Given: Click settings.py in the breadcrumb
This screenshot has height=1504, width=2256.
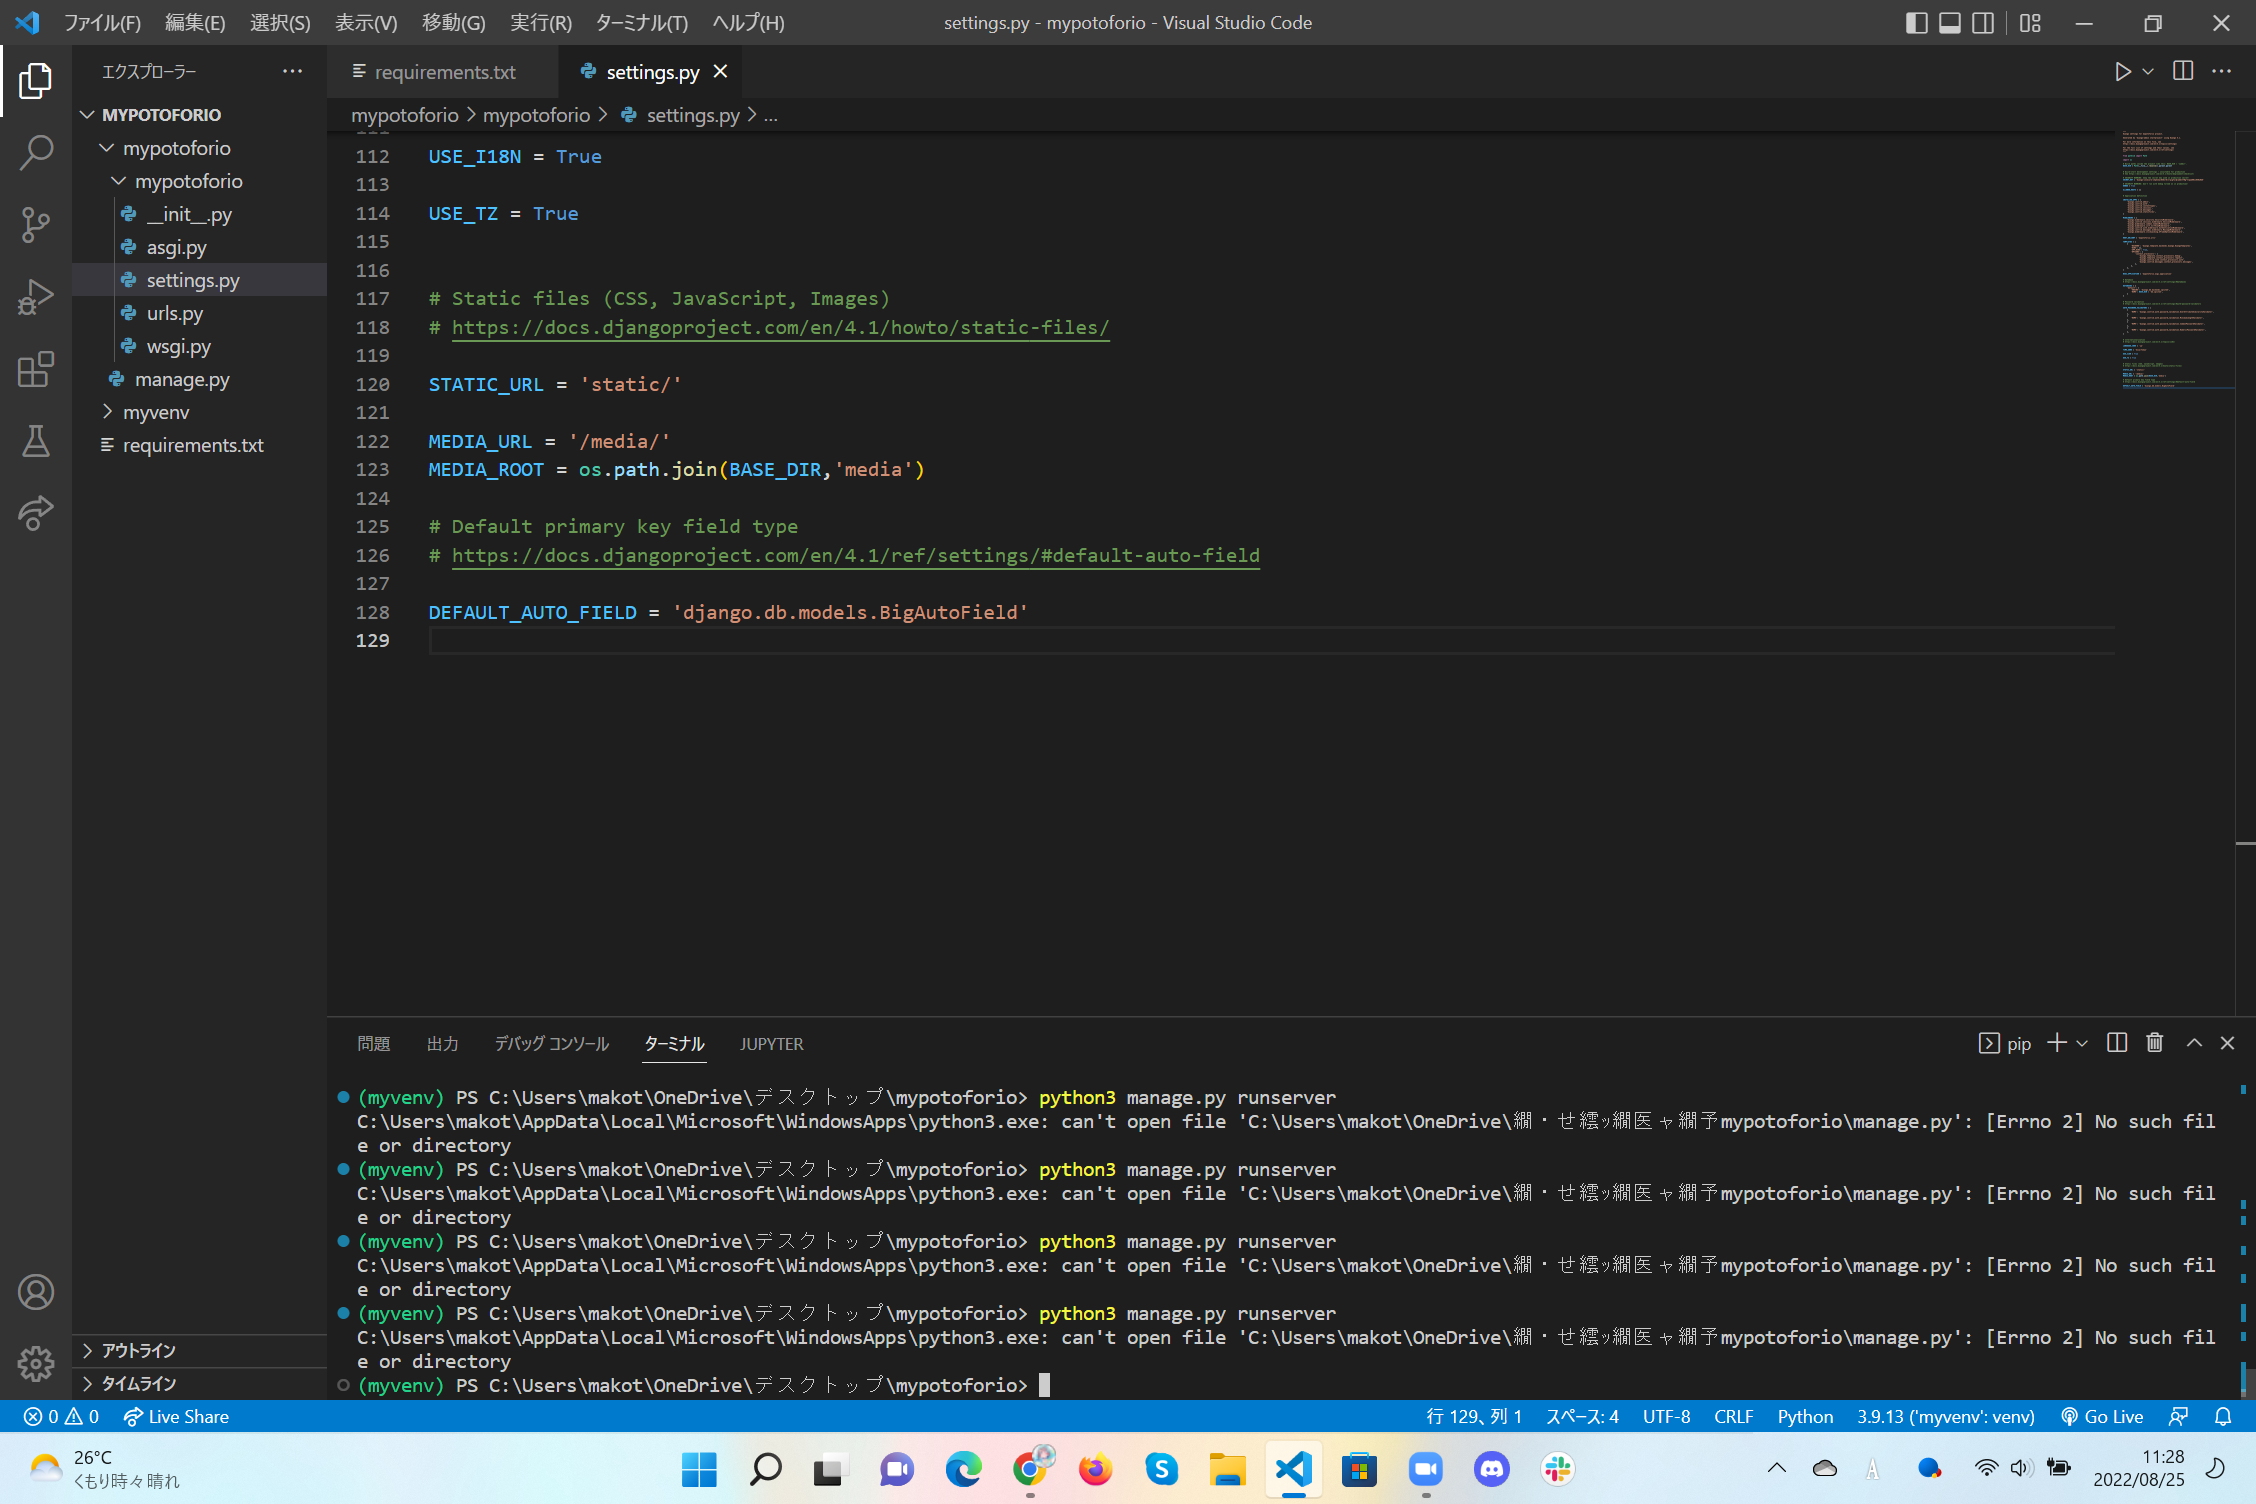Looking at the screenshot, I should 692,115.
